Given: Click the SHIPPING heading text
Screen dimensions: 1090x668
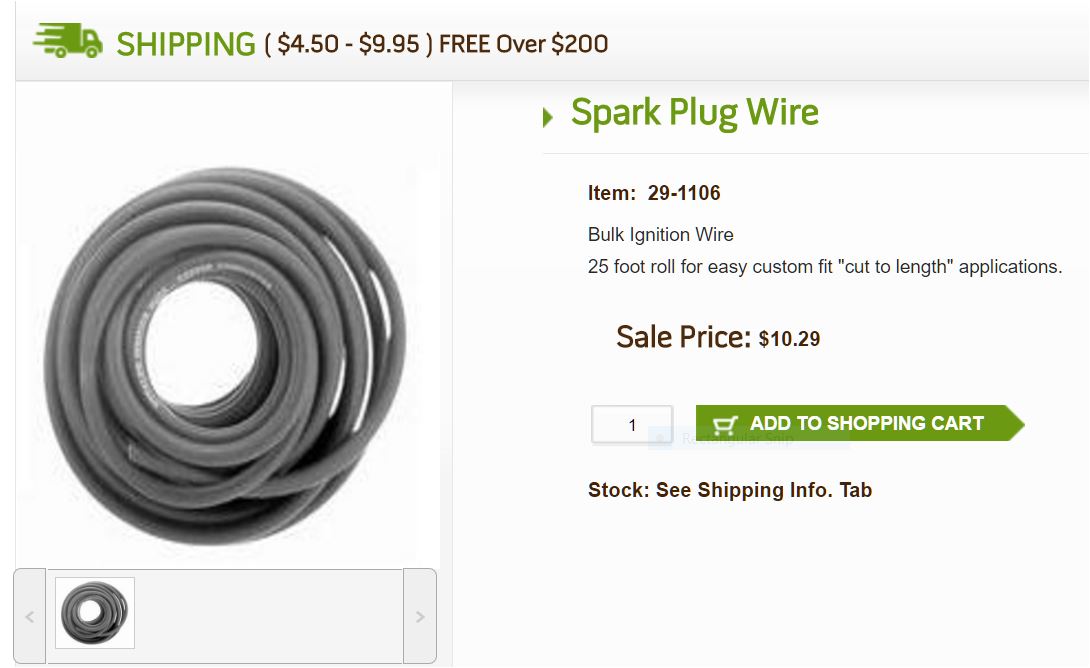Looking at the screenshot, I should pos(186,44).
